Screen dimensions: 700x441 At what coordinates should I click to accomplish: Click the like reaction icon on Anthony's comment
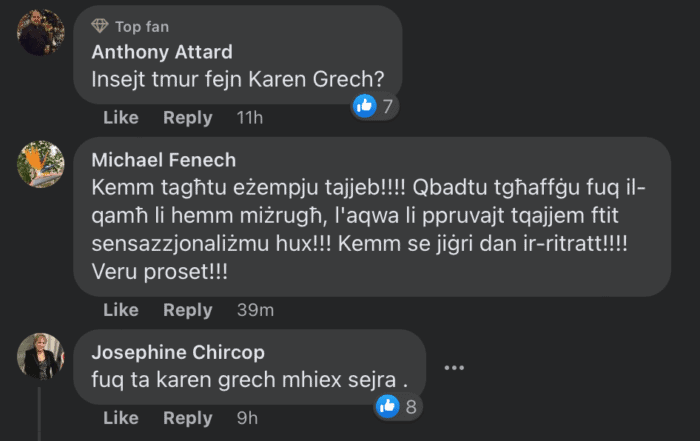pyautogui.click(x=365, y=105)
